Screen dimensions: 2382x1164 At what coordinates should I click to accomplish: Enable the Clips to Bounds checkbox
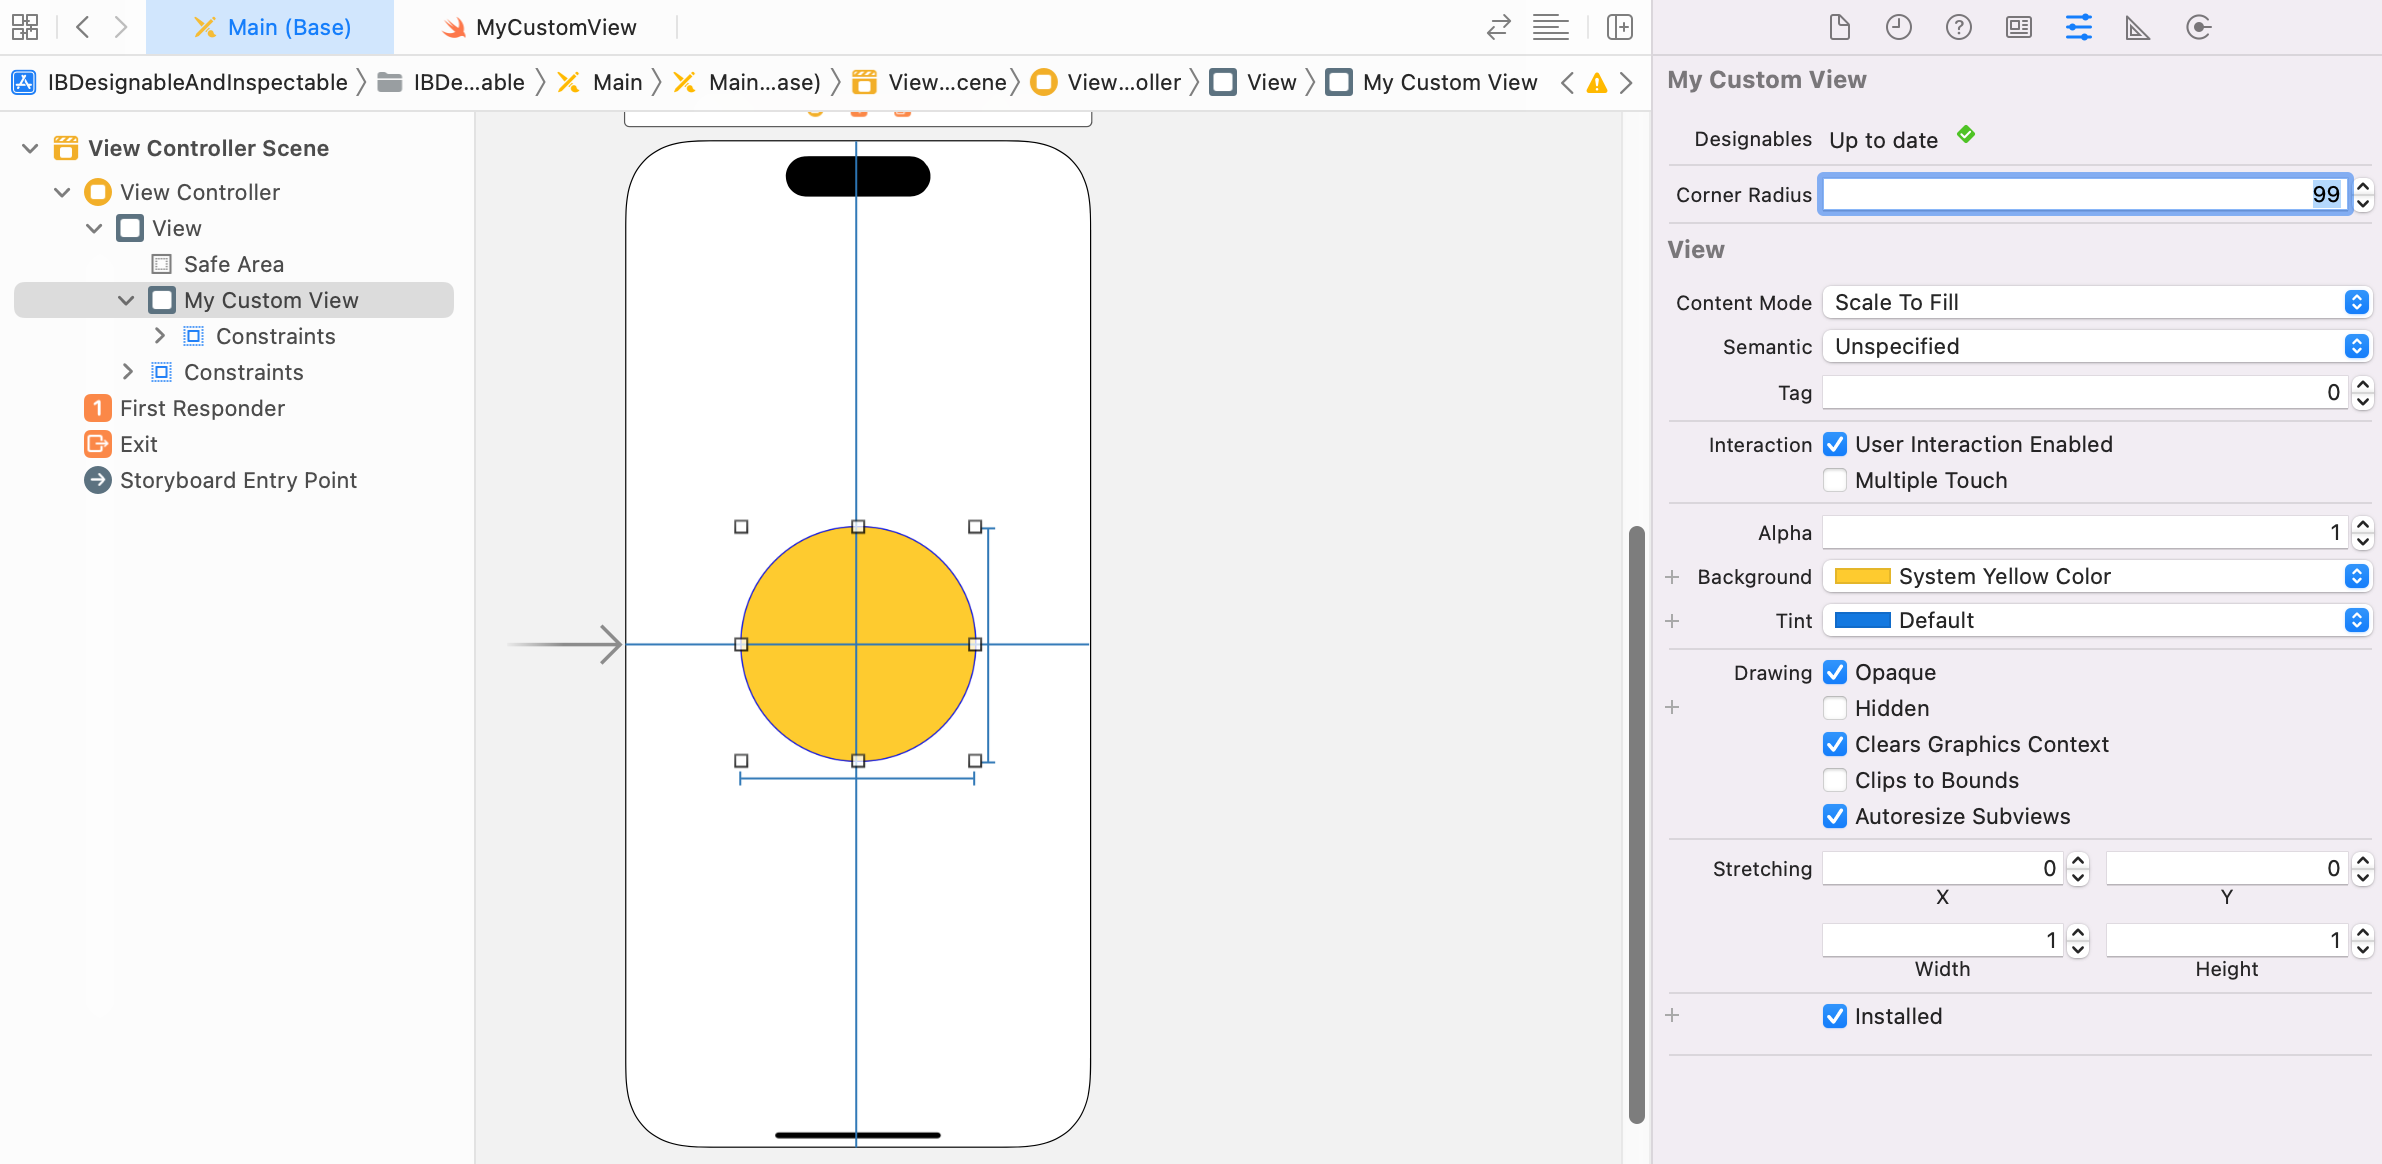[x=1834, y=780]
